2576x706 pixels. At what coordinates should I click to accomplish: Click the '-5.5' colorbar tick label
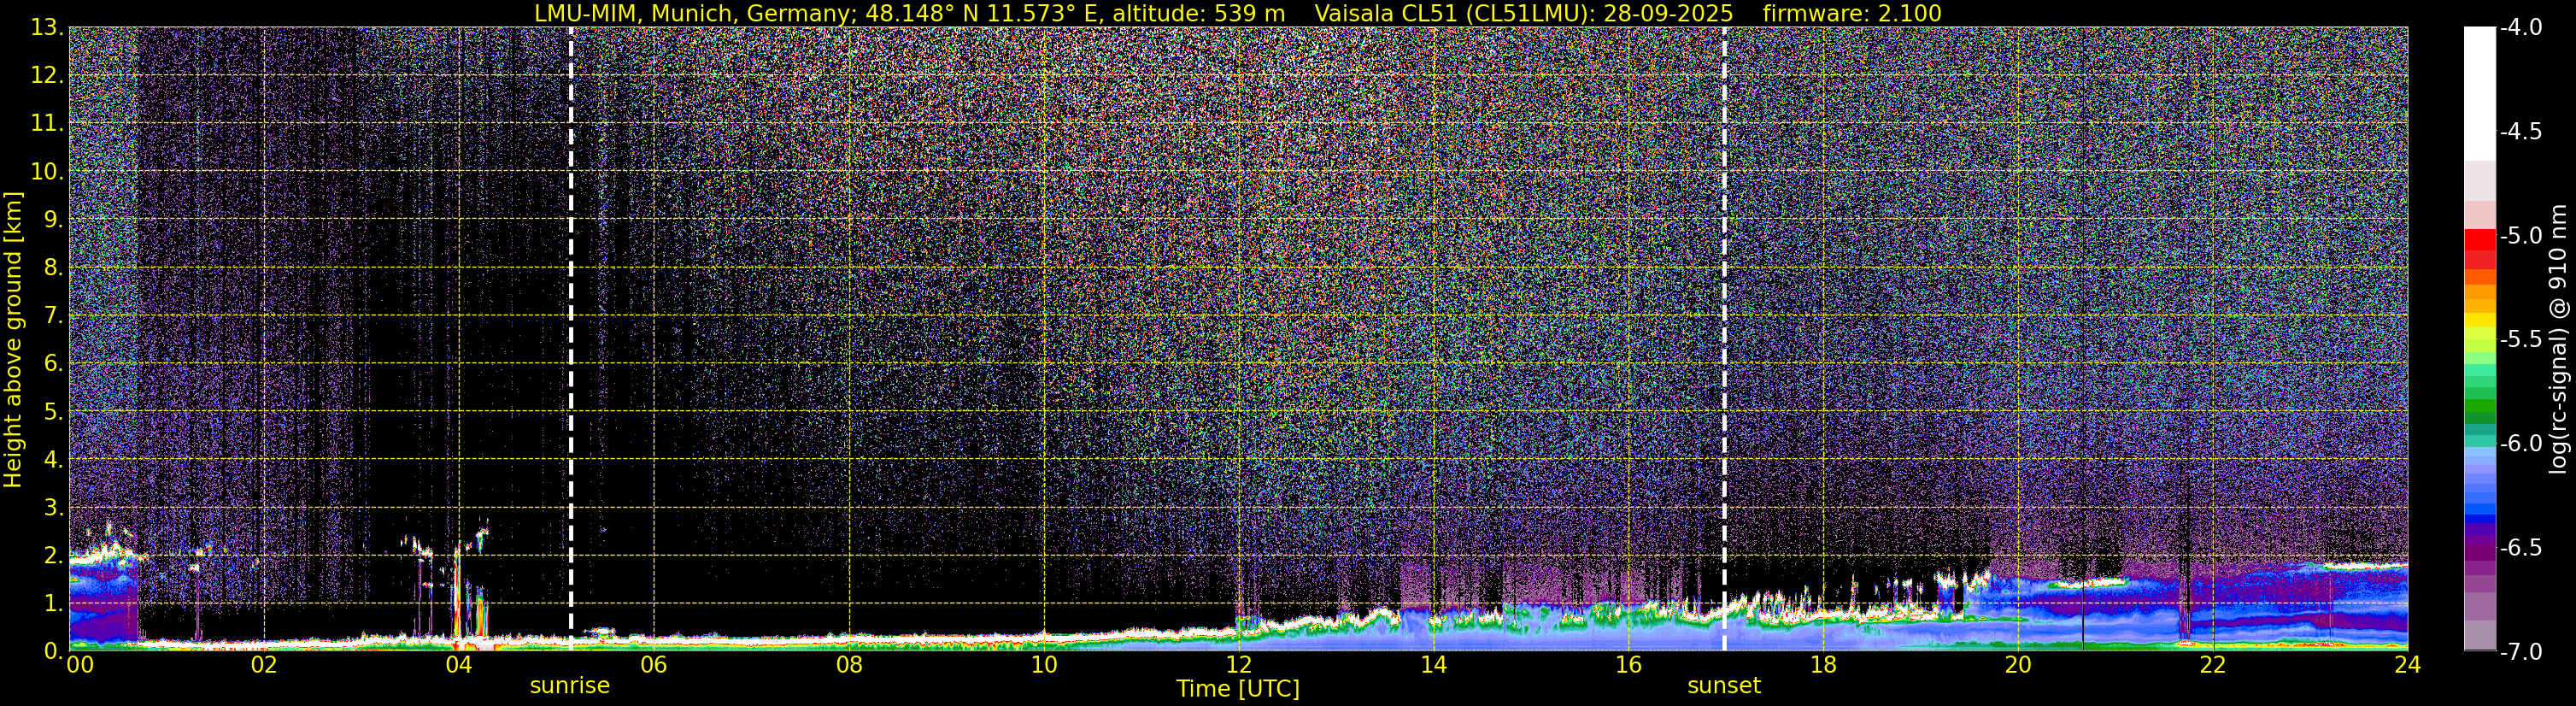pos(2521,339)
